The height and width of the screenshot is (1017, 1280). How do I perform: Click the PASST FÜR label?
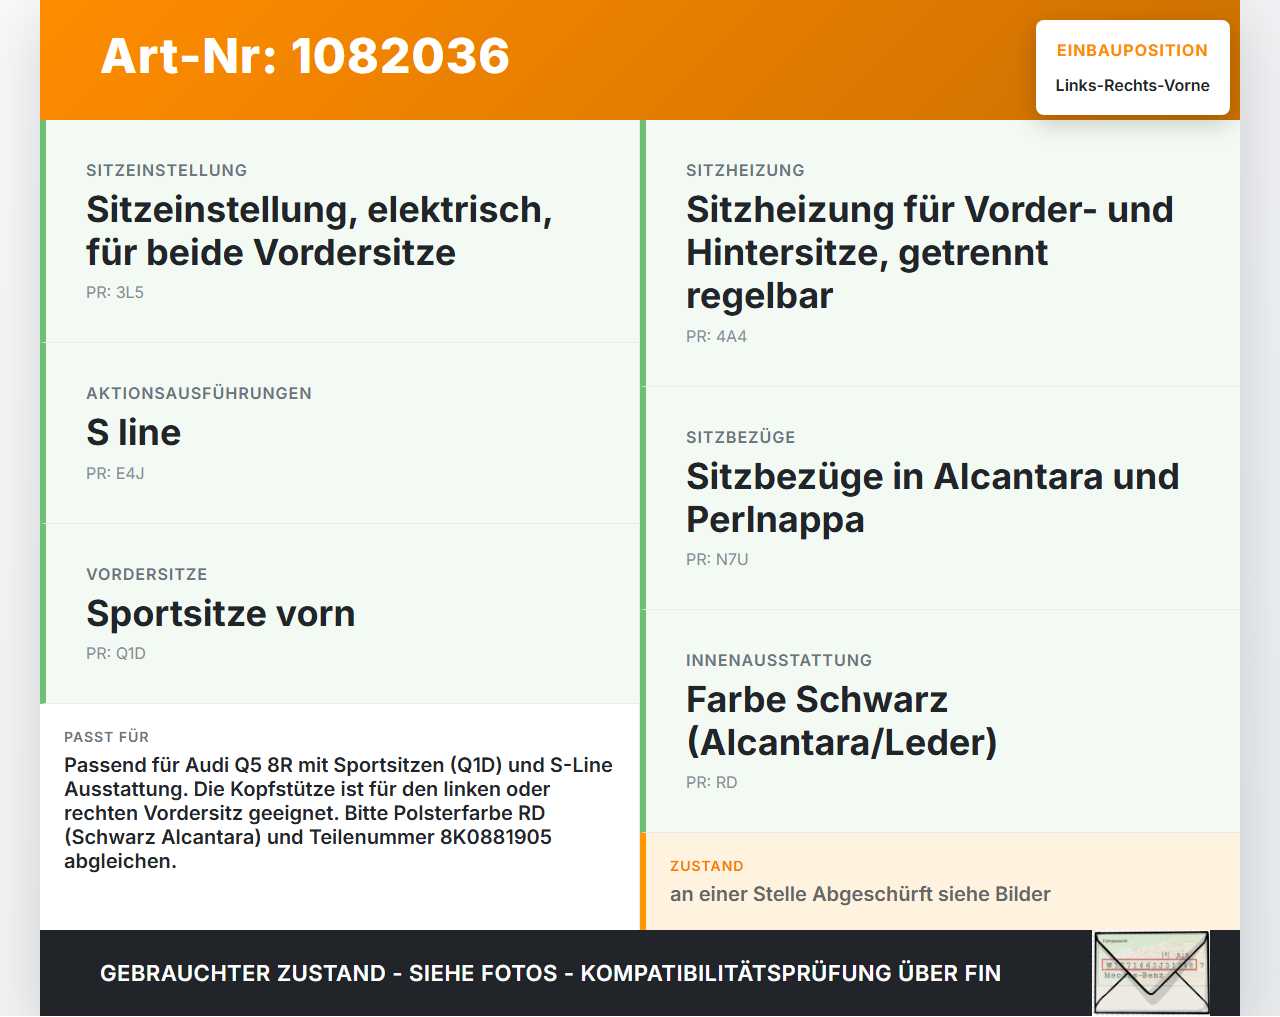(x=106, y=738)
